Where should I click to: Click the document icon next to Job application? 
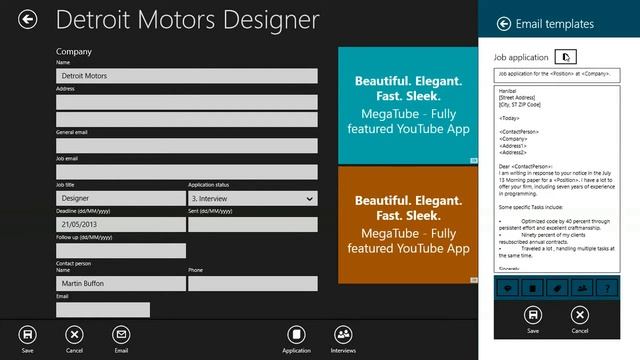click(566, 57)
